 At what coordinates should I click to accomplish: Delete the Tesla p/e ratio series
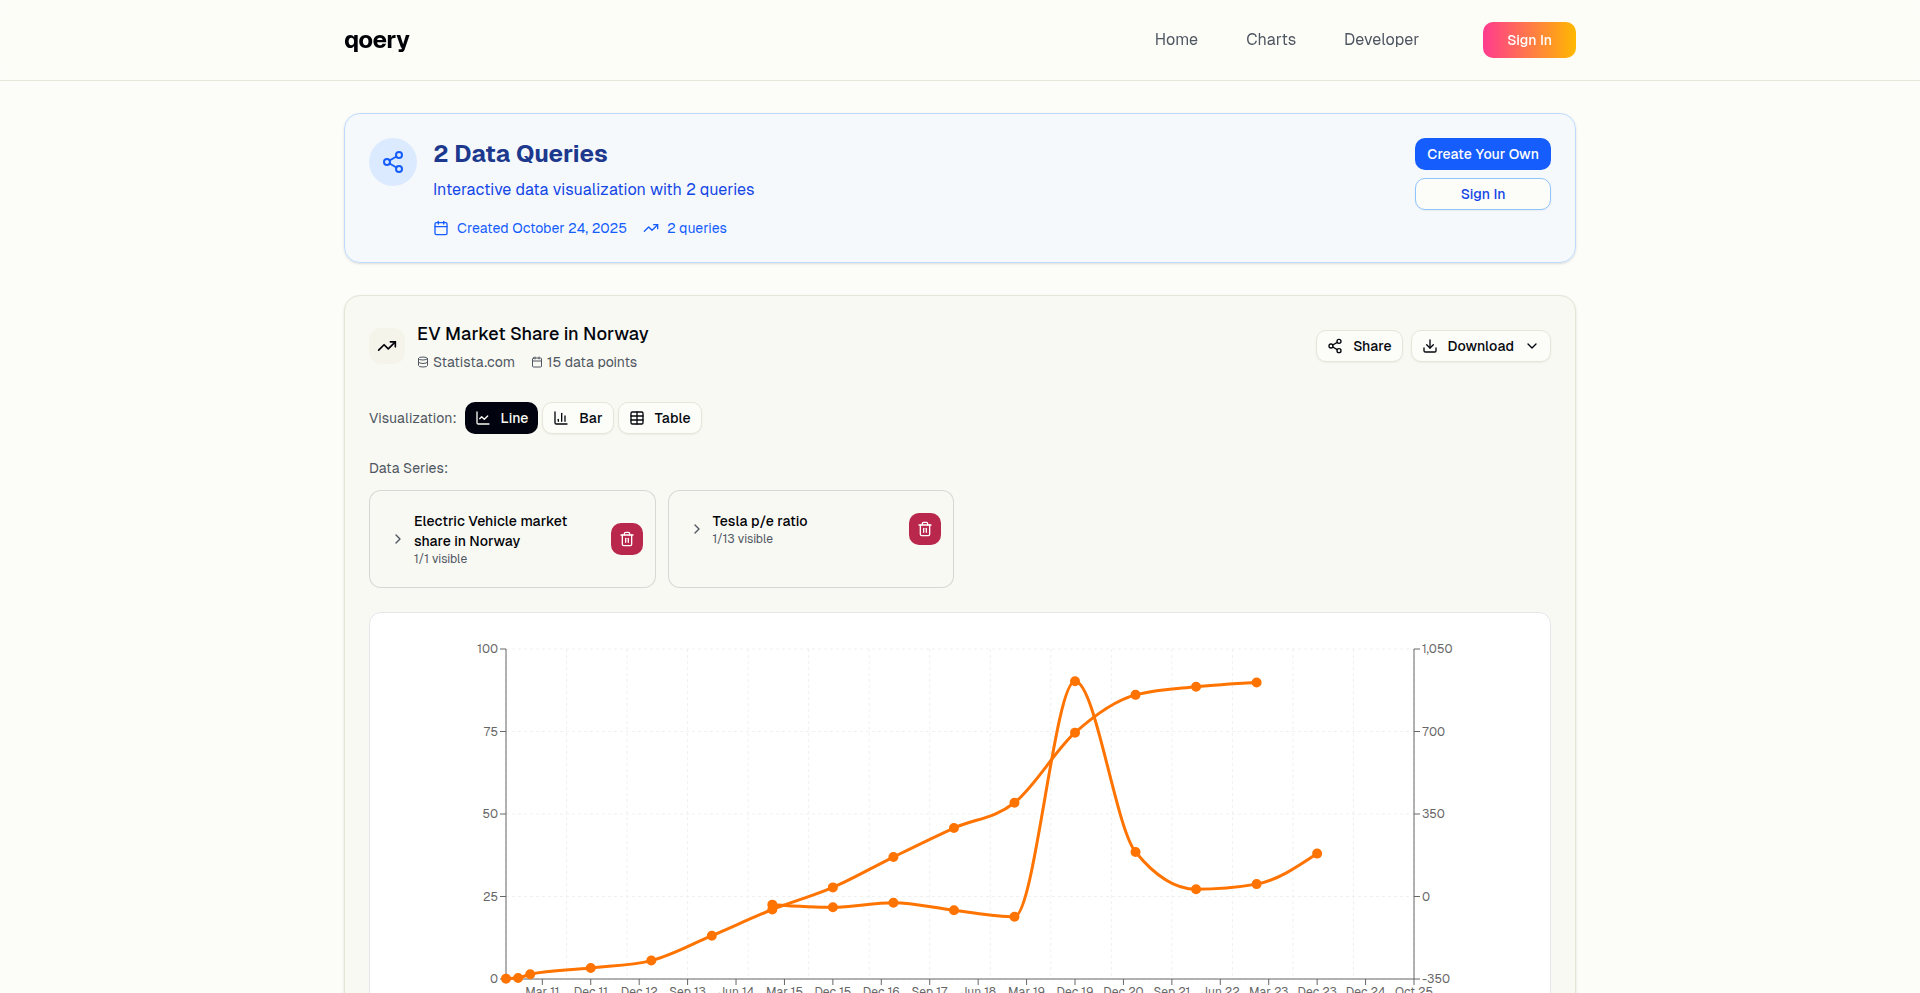(x=925, y=529)
